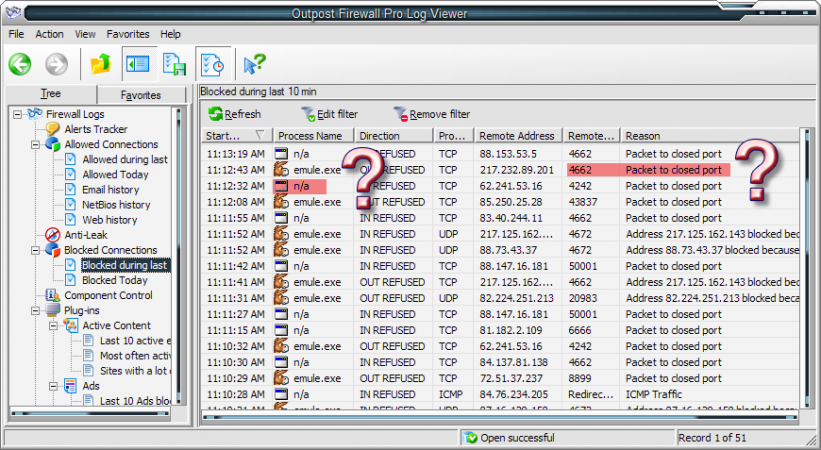This screenshot has height=450, width=821.
Task: Select NetBios history tree item
Action: (116, 205)
